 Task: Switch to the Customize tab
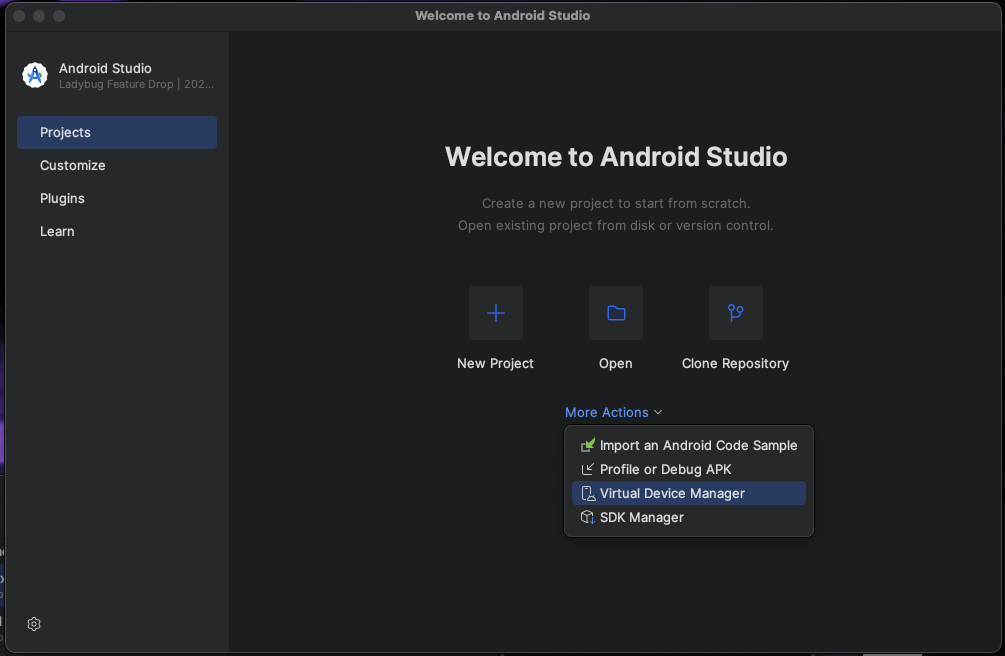click(x=117, y=165)
